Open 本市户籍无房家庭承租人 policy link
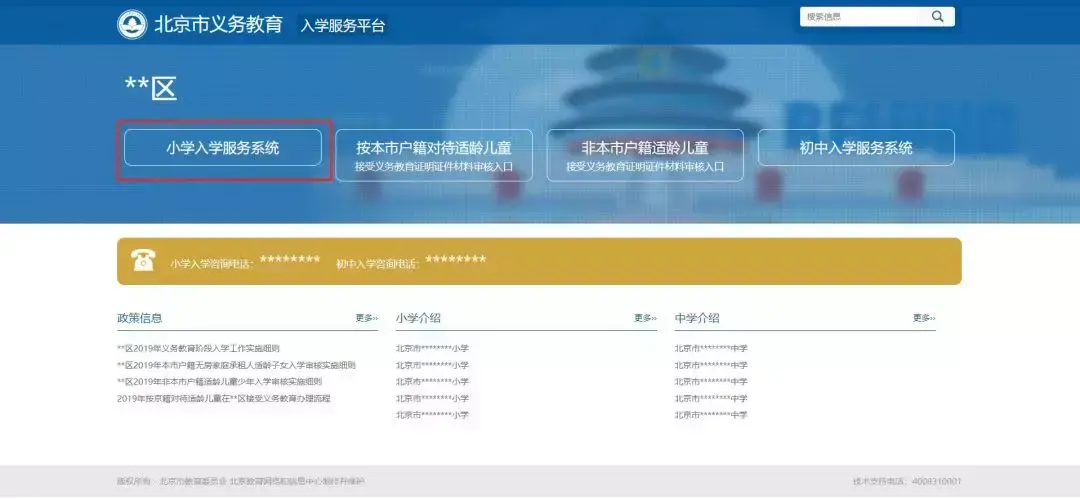 click(236, 365)
